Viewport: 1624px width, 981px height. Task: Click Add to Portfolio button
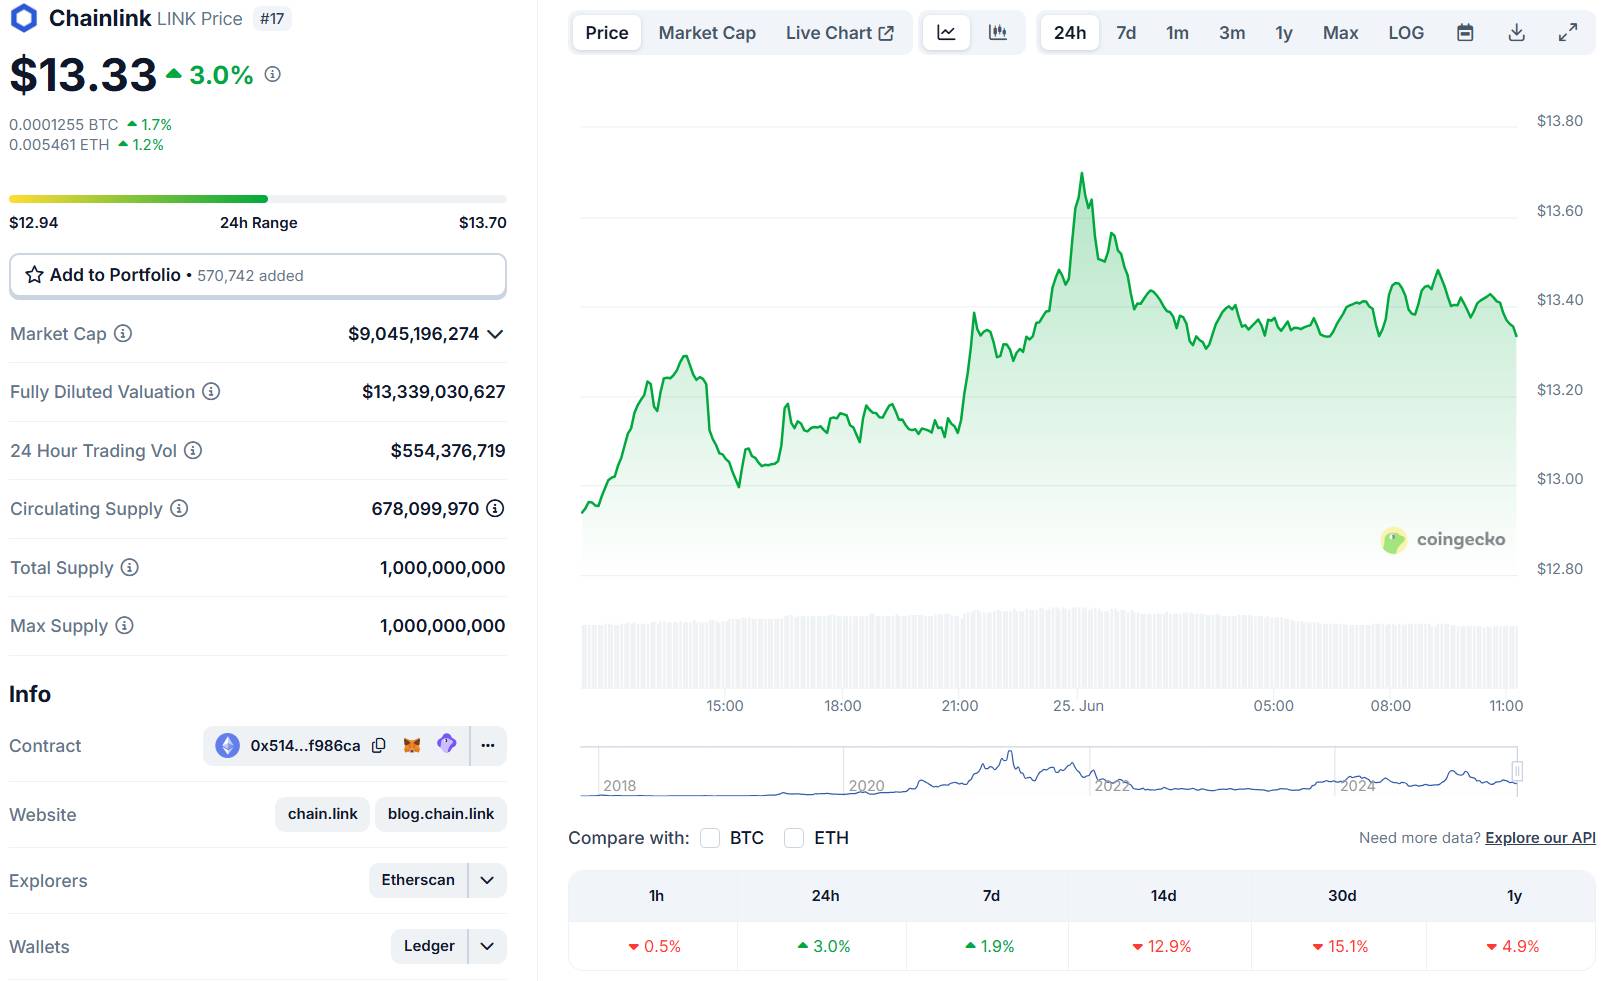[x=258, y=275]
